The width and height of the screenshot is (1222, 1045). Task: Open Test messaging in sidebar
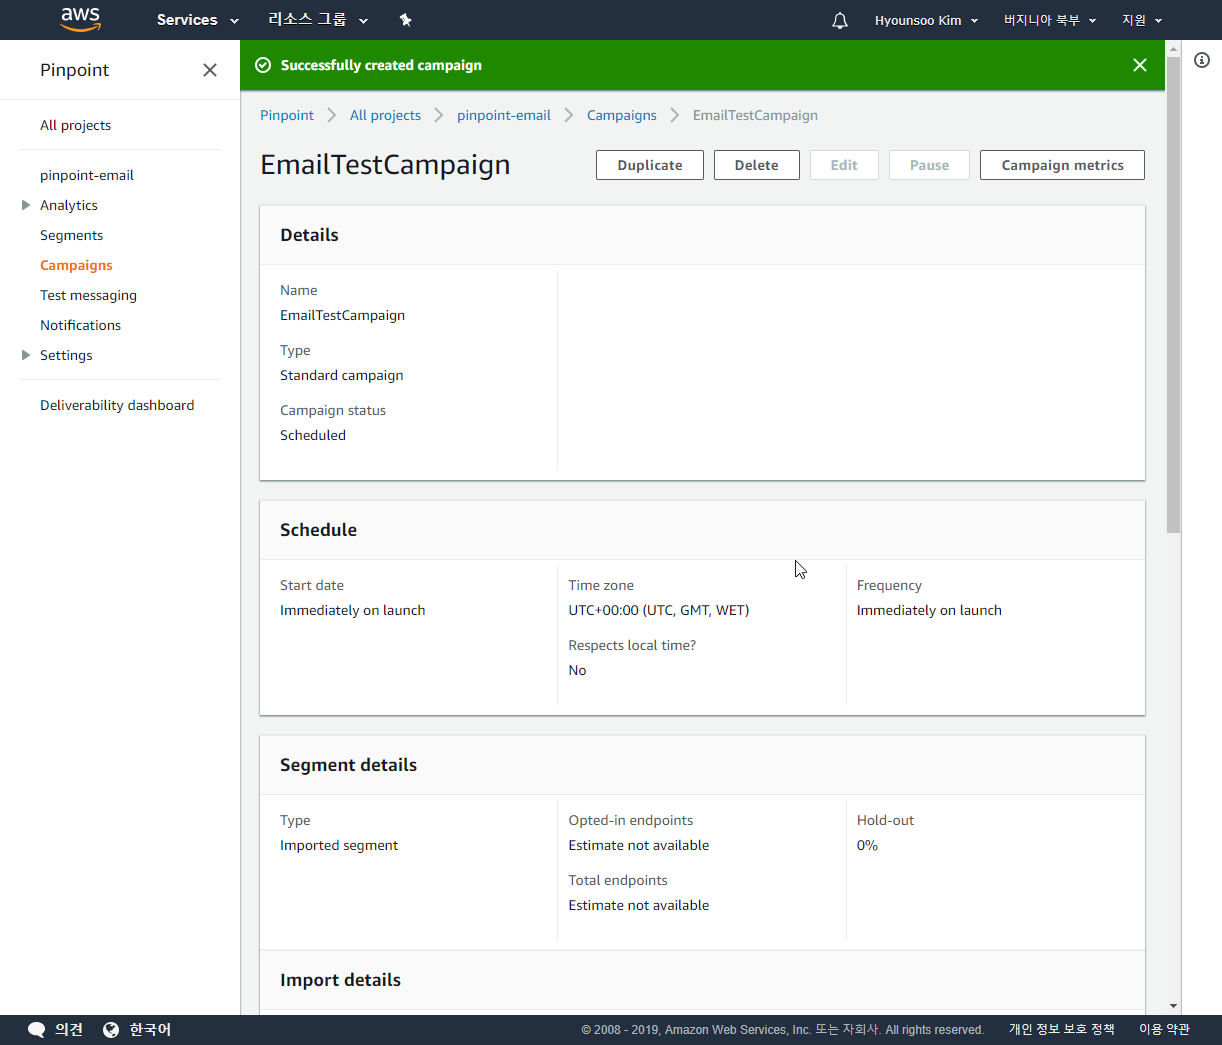(88, 295)
